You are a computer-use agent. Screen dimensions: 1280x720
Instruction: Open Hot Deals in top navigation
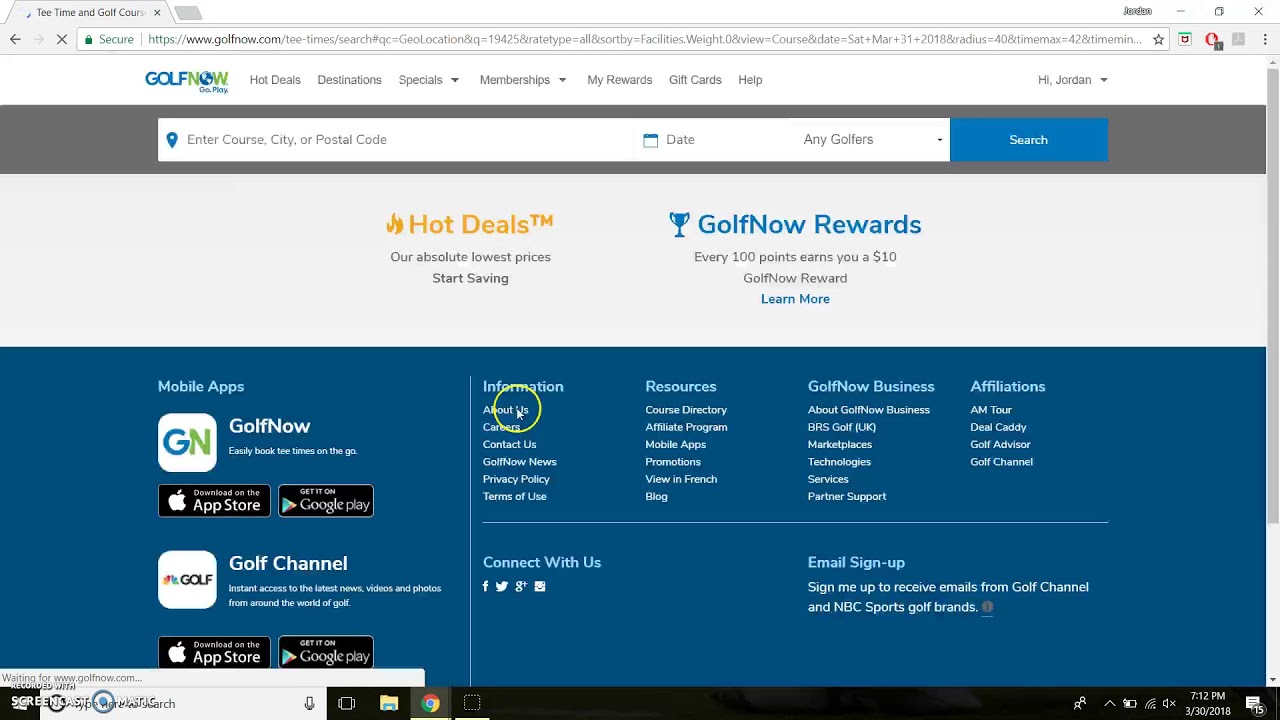[x=275, y=80]
